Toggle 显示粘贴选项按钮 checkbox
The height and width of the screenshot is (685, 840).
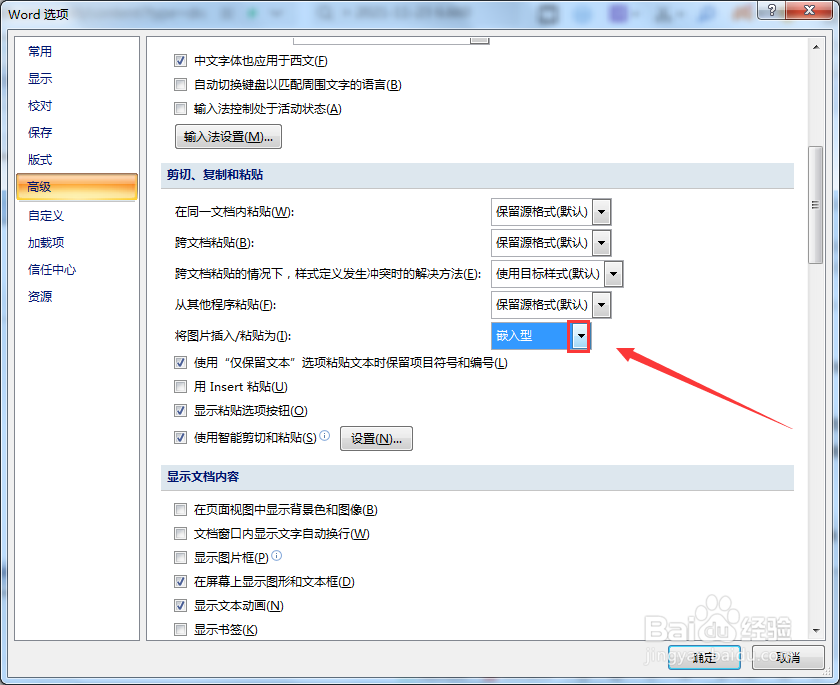181,411
